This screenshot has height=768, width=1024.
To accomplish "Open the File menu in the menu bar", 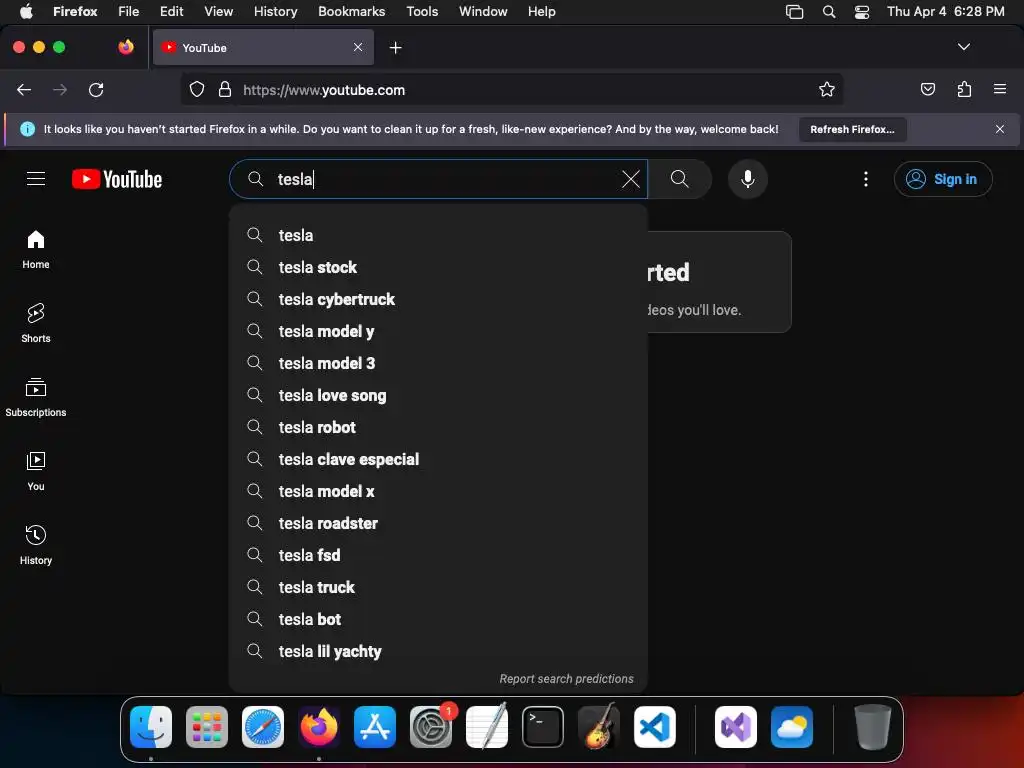I will (129, 11).
